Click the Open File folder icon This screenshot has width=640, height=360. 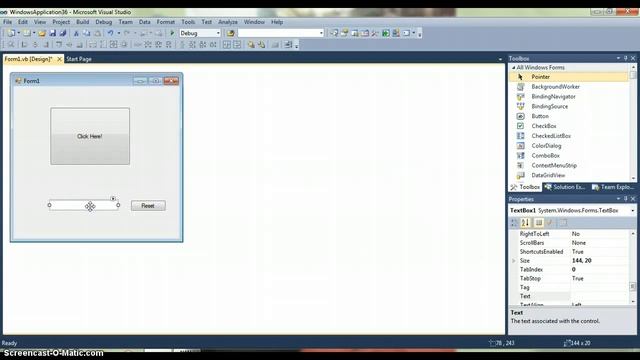(42, 33)
